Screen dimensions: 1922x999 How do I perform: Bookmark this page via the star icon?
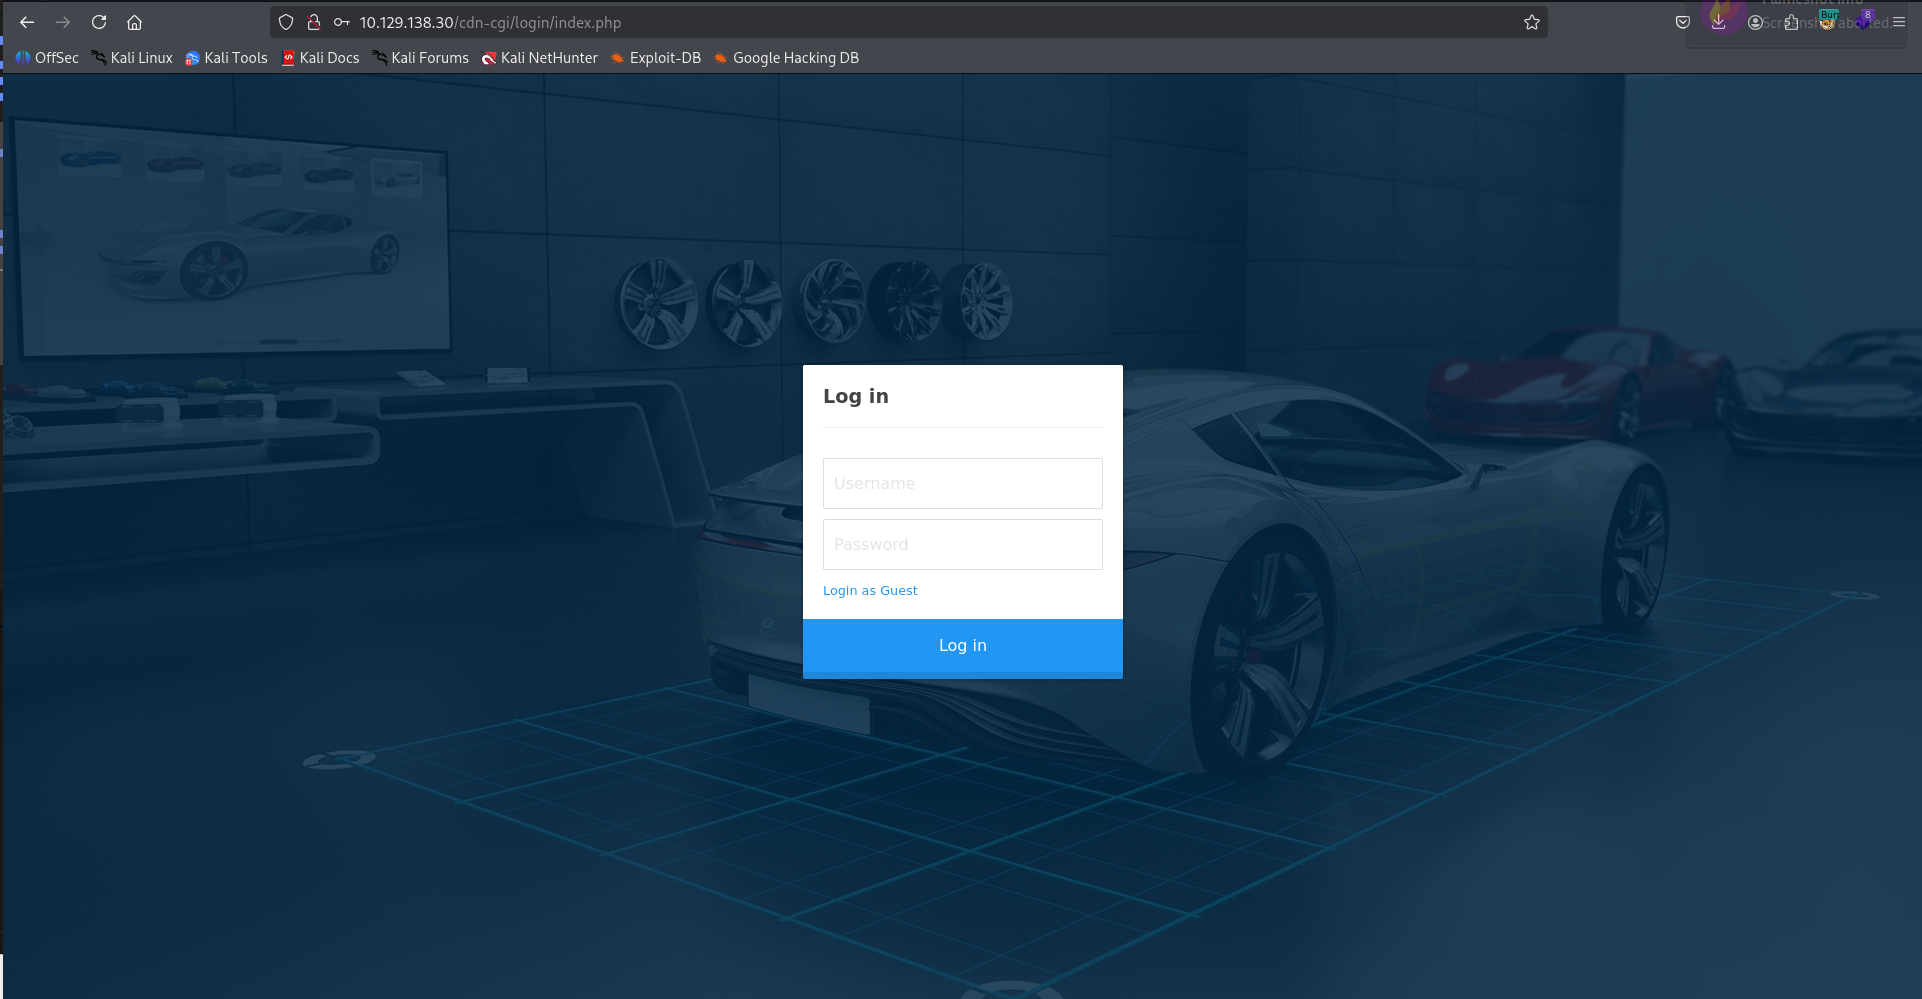tap(1531, 21)
